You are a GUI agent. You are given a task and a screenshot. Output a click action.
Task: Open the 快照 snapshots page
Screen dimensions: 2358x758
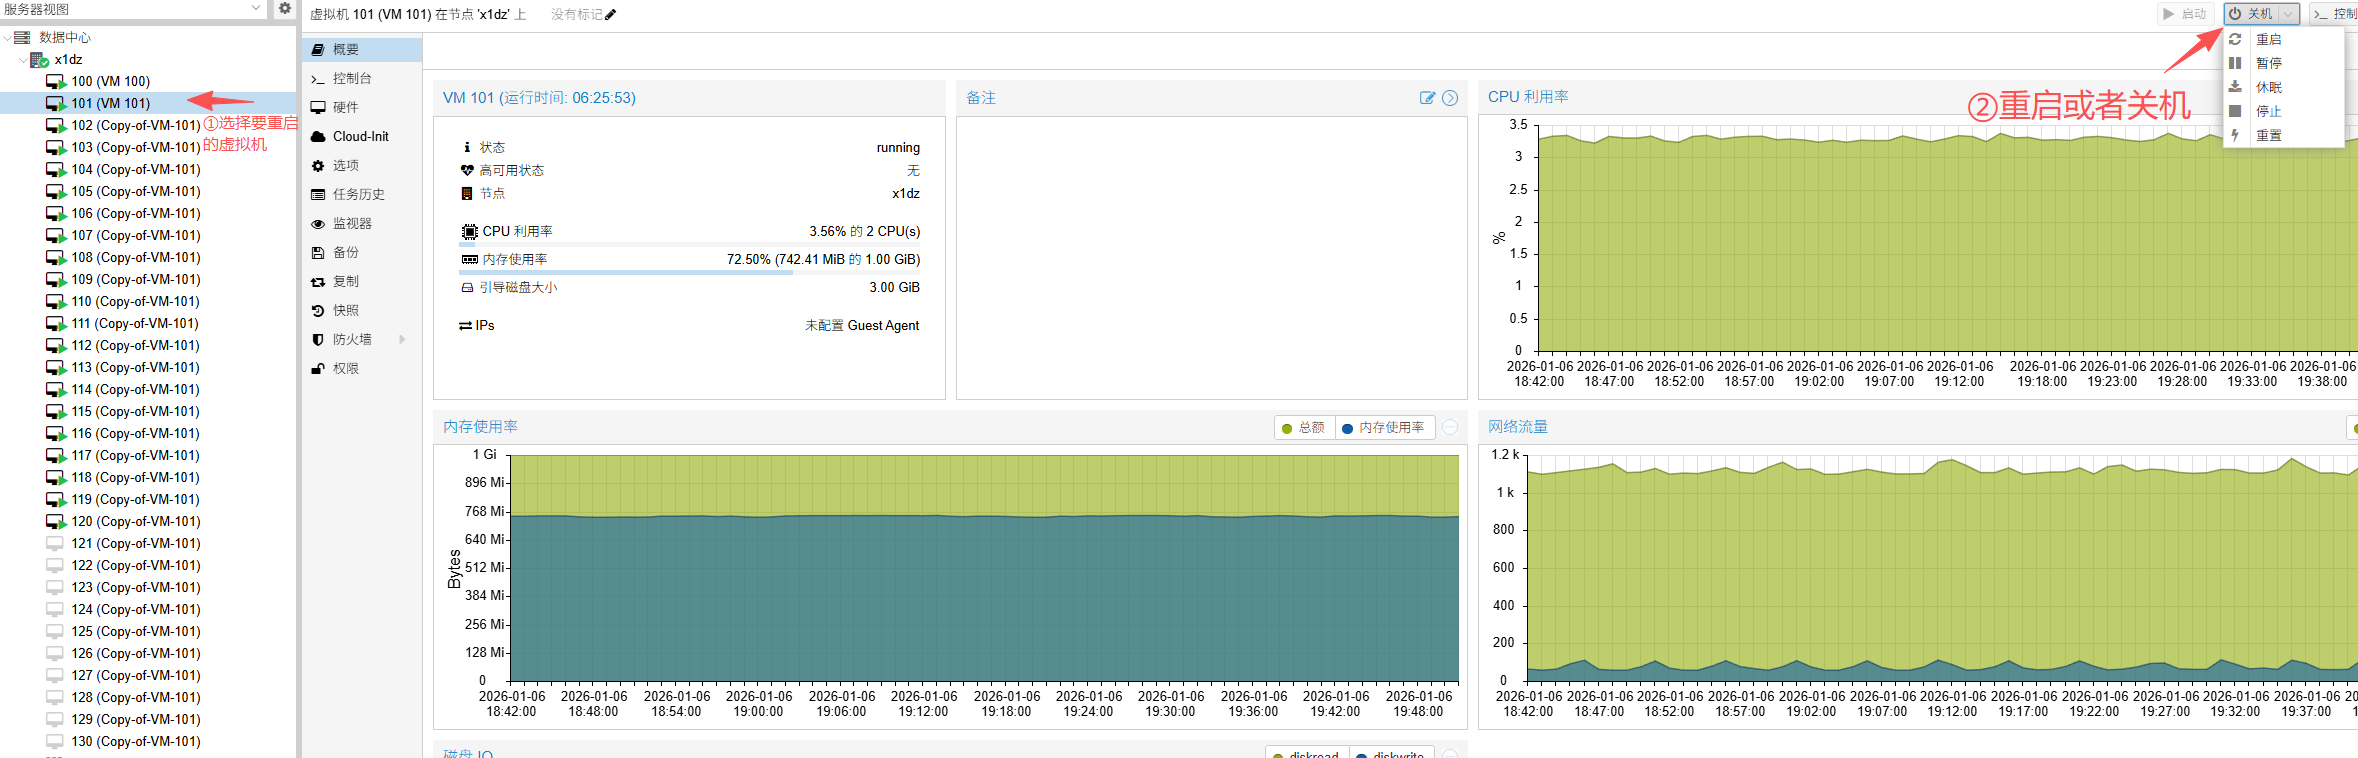coord(345,310)
